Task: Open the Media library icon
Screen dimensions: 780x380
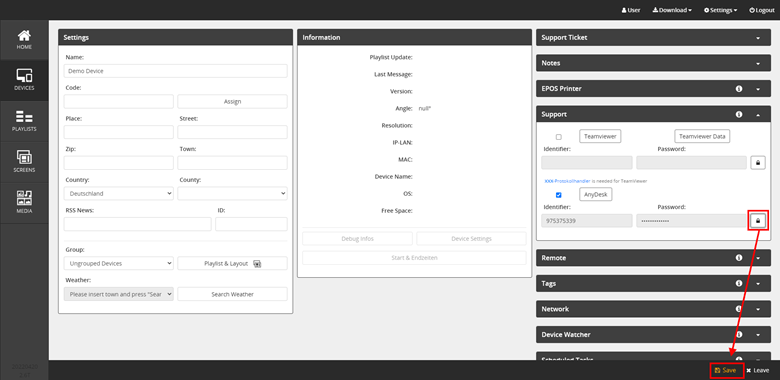Action: [24, 203]
